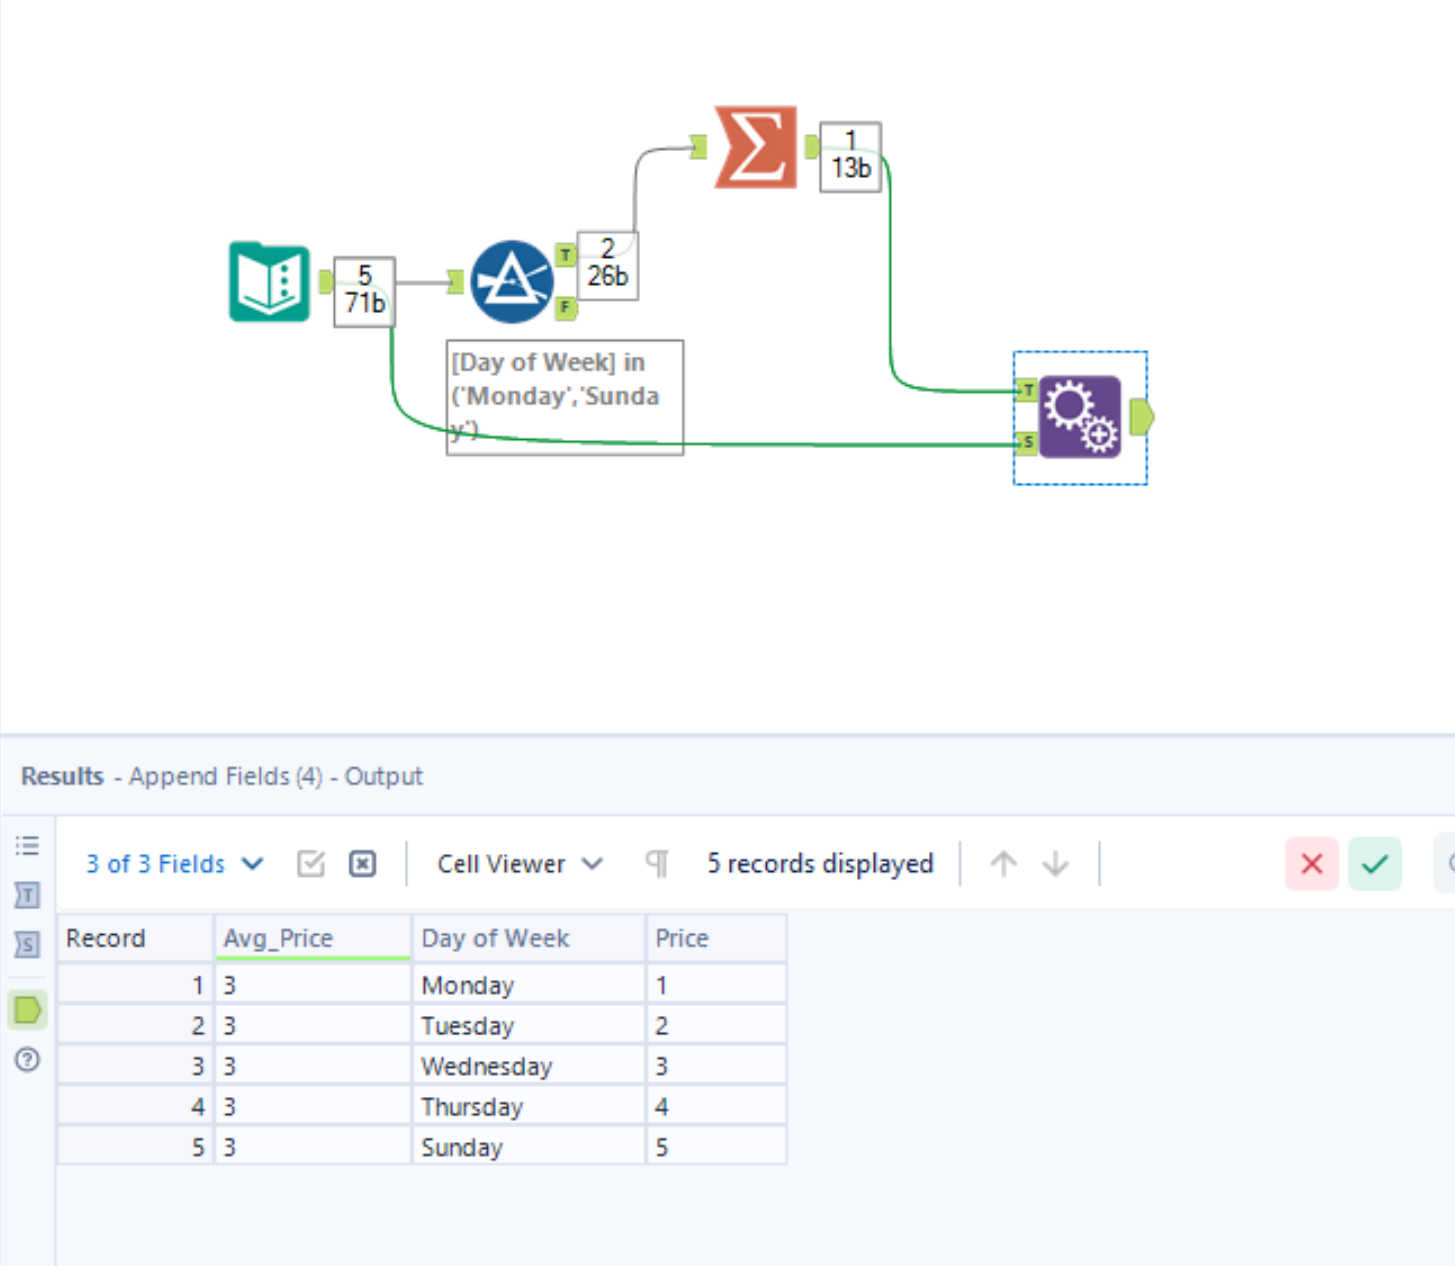This screenshot has width=1455, height=1266.
Task: Select the blue Filter tool in the workflow
Action: click(x=512, y=281)
